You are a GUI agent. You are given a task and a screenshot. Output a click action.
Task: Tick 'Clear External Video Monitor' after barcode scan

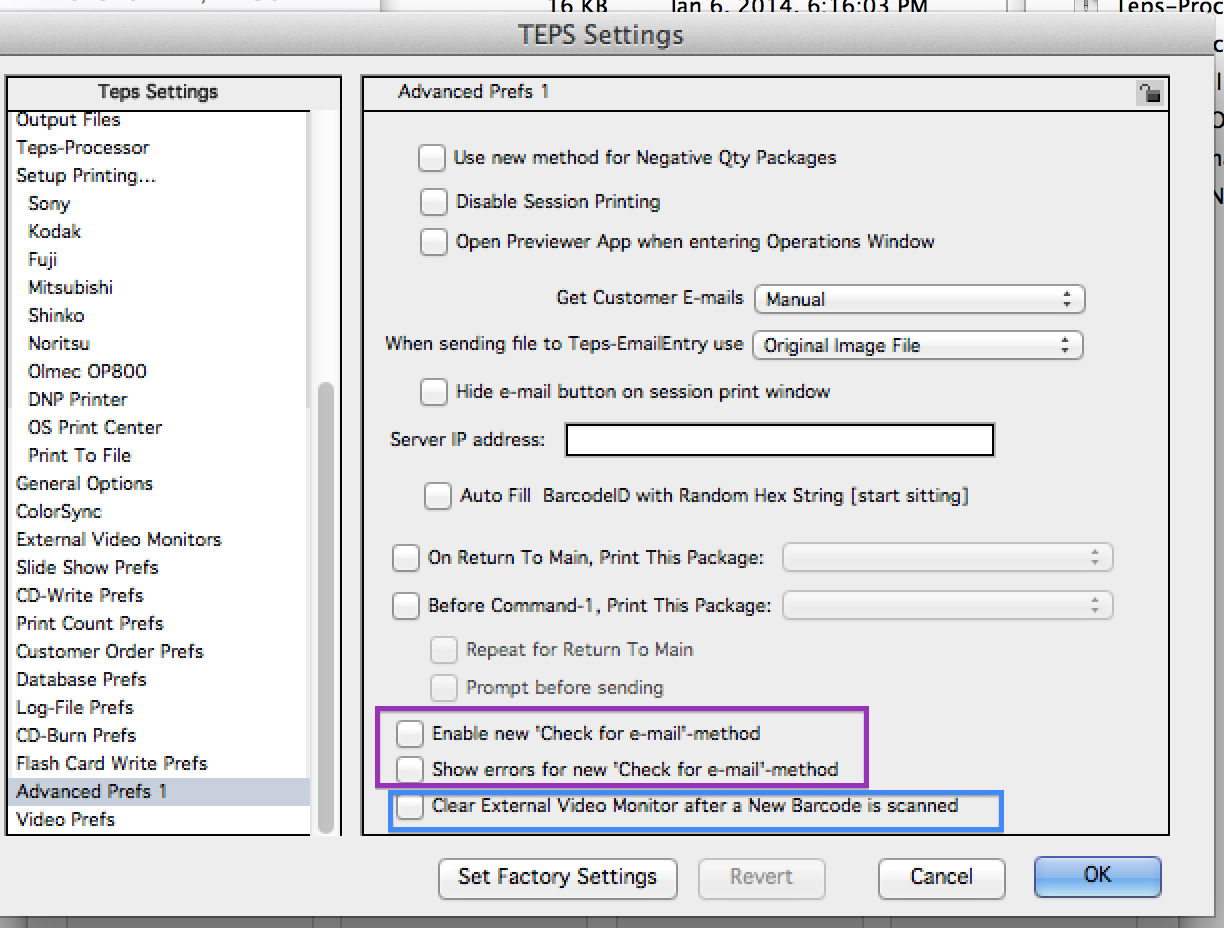pyautogui.click(x=409, y=806)
